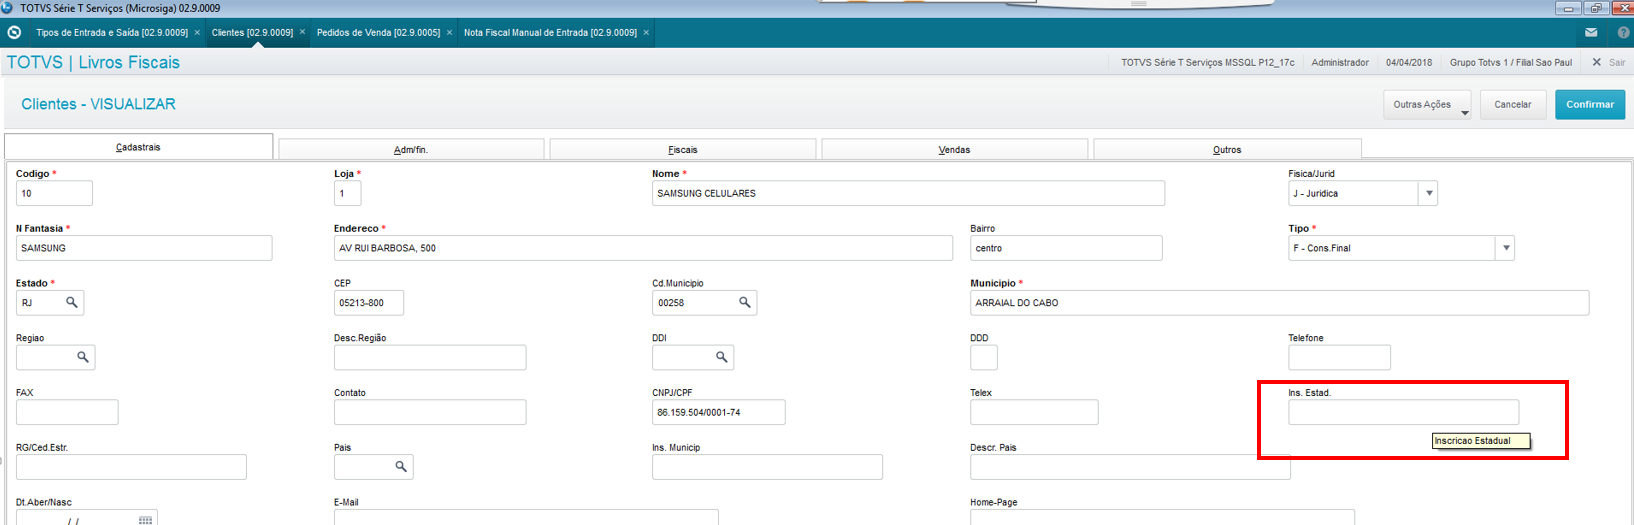Open DDI lookup magnifier icon
Screen dimensions: 1634x525
722,357
